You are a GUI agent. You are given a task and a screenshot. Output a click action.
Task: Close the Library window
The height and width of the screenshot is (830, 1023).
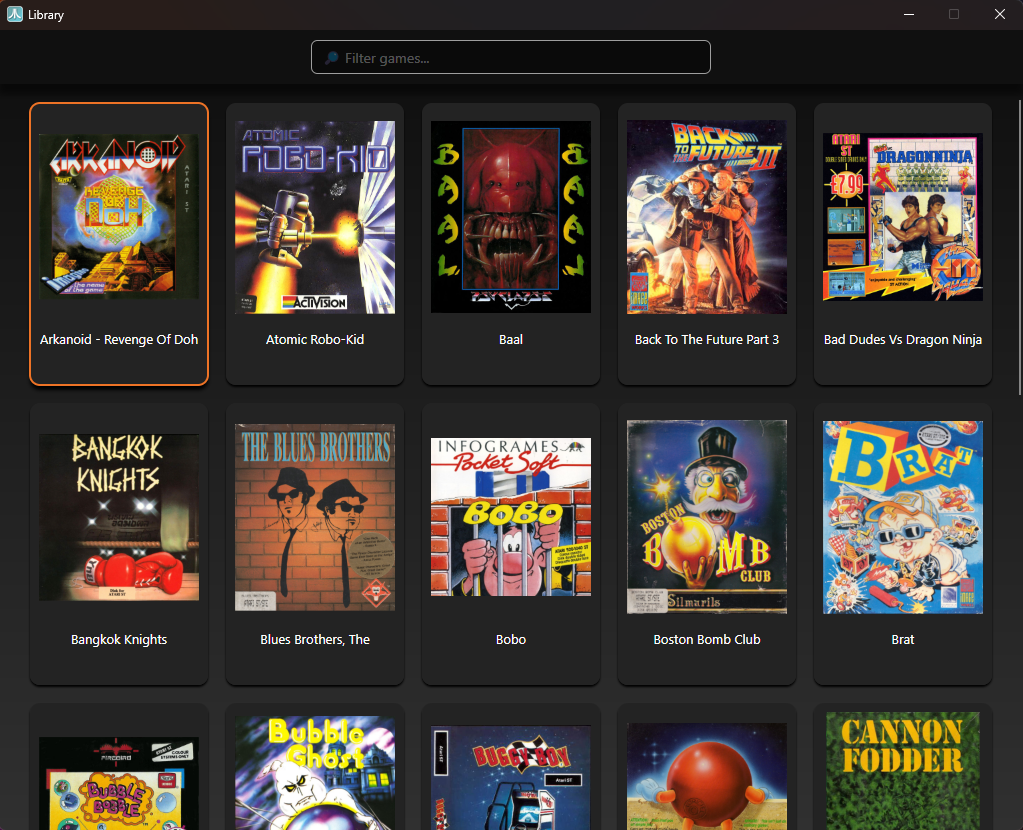point(1000,14)
